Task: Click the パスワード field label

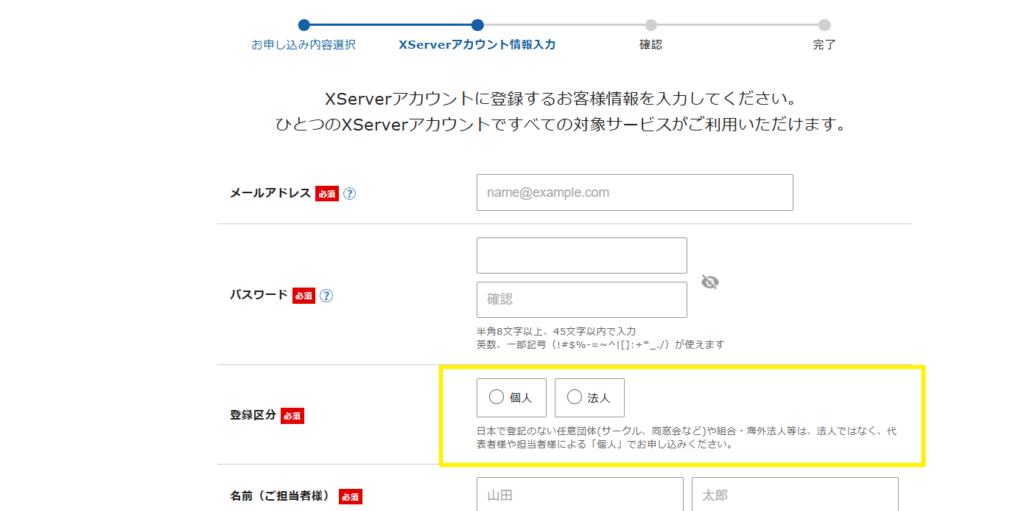Action: pos(259,295)
